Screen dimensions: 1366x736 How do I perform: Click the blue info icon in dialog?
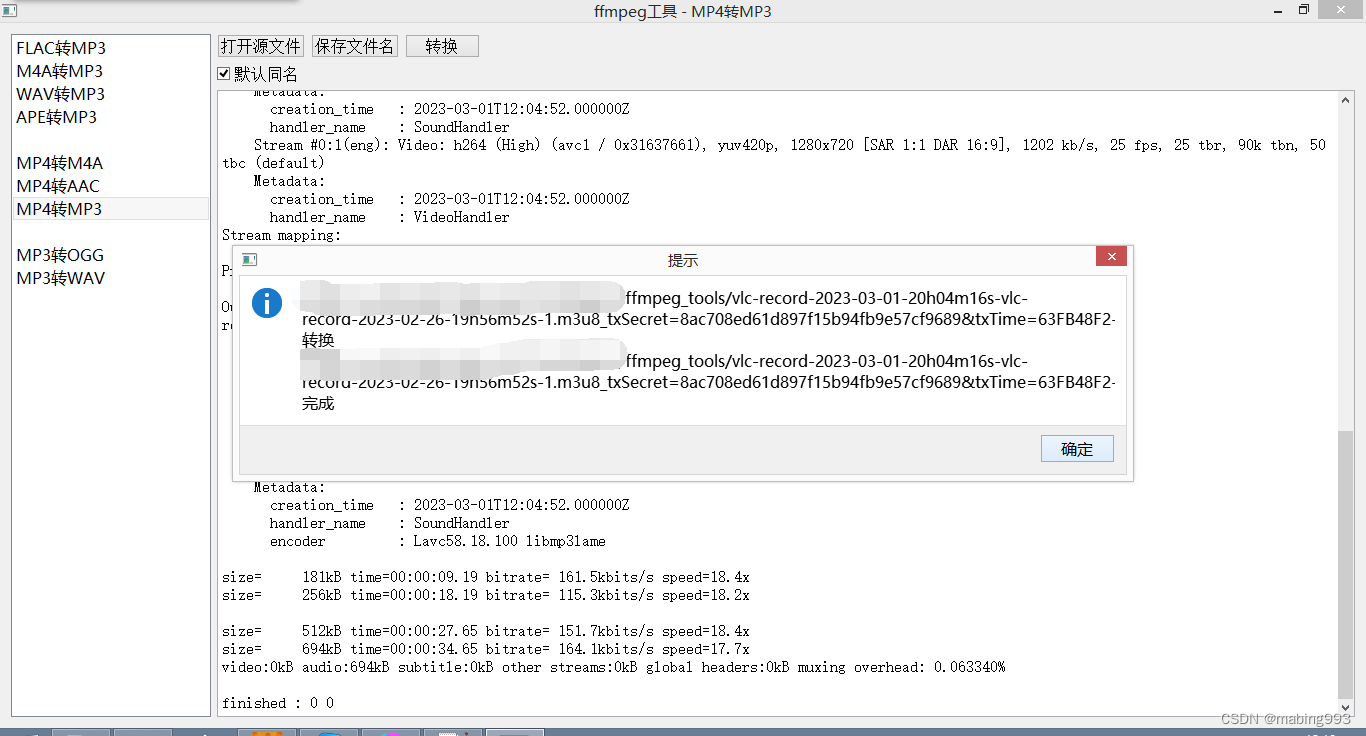267,302
